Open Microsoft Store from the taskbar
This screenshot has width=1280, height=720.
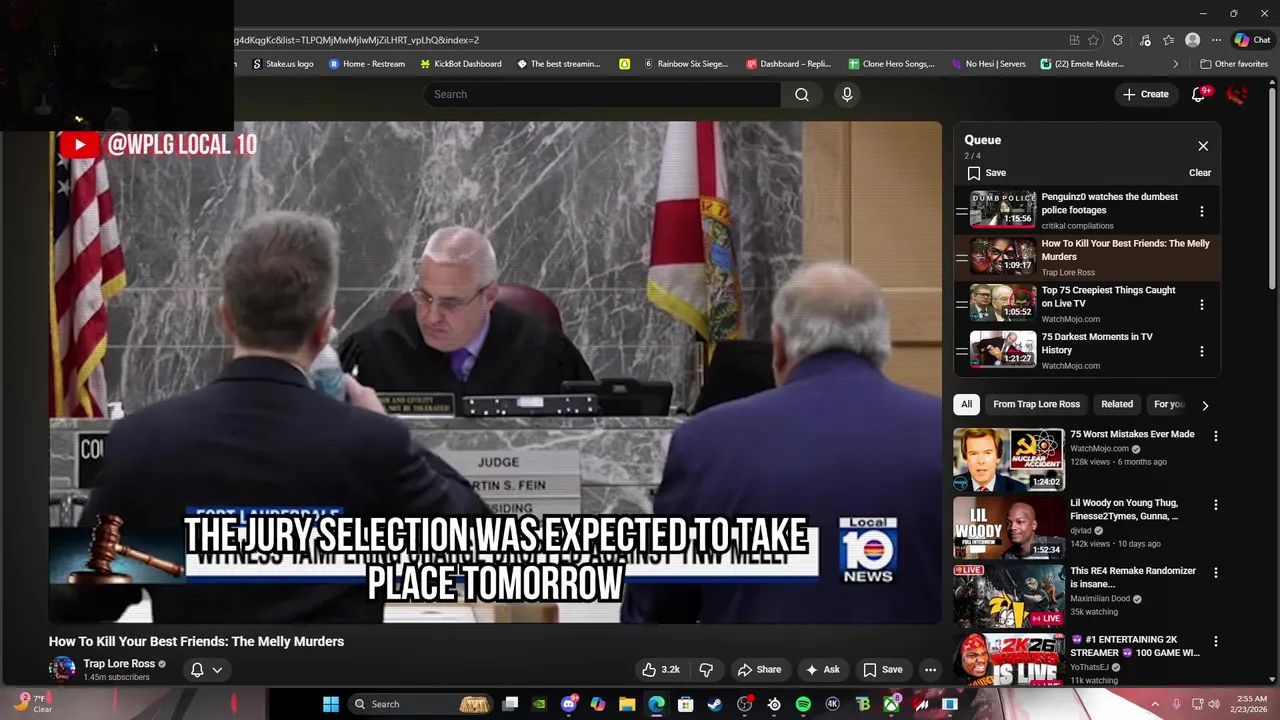coord(686,704)
